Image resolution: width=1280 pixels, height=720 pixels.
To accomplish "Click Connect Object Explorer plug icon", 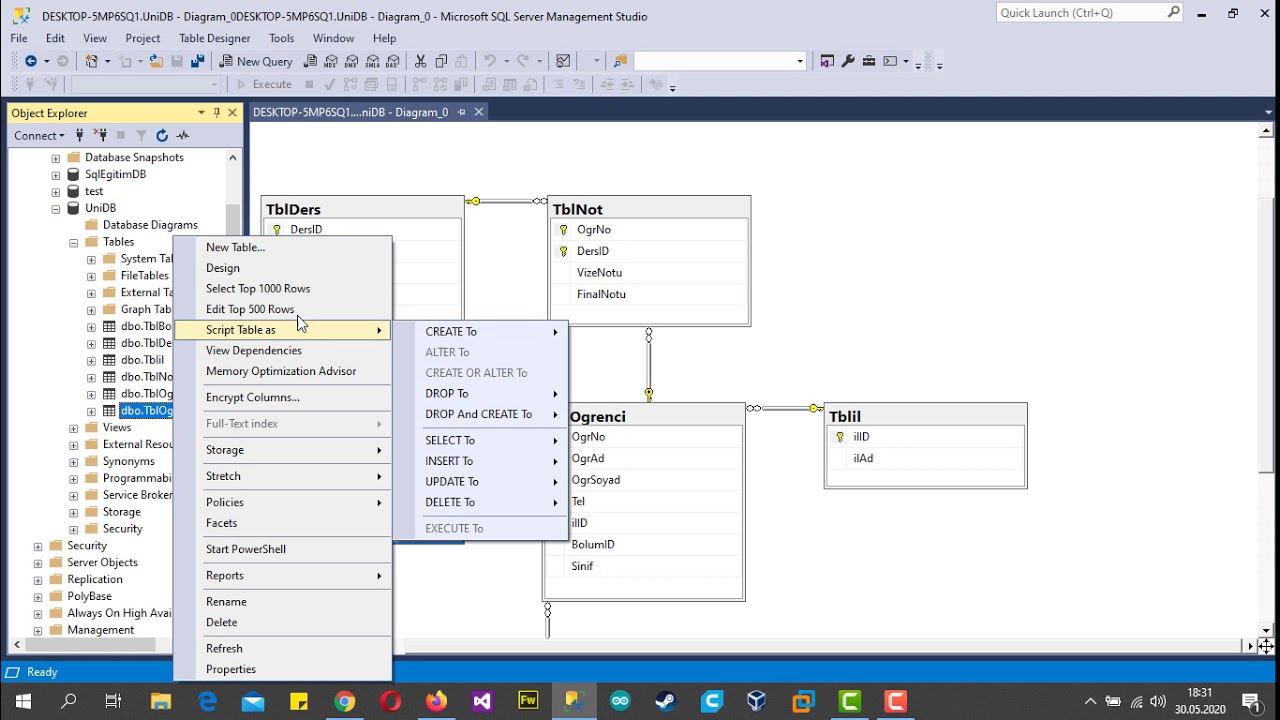I will 80,135.
